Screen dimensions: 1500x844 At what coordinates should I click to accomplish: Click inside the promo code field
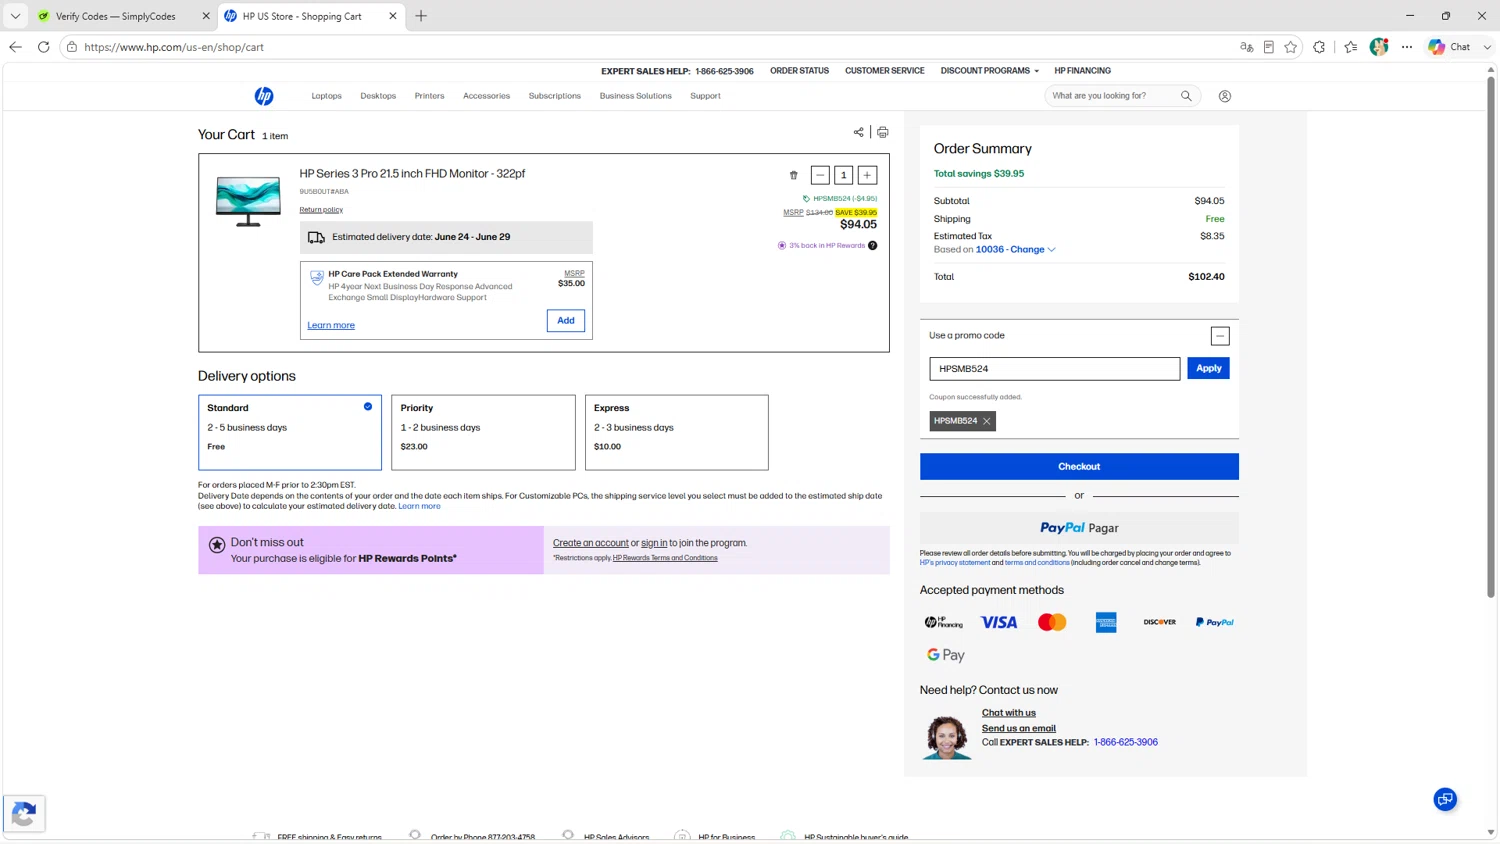point(1055,369)
